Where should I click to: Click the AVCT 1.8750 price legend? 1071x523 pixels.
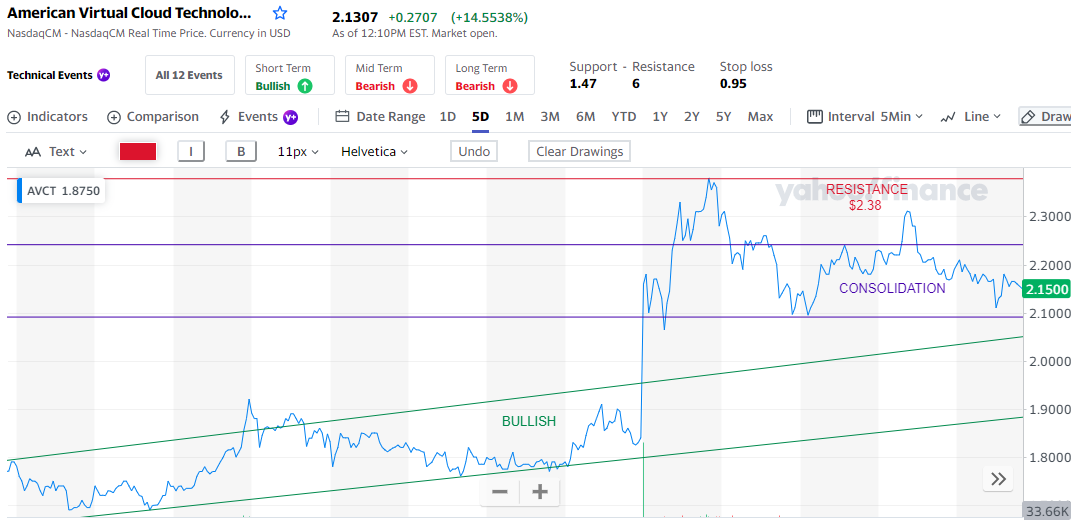(x=61, y=191)
